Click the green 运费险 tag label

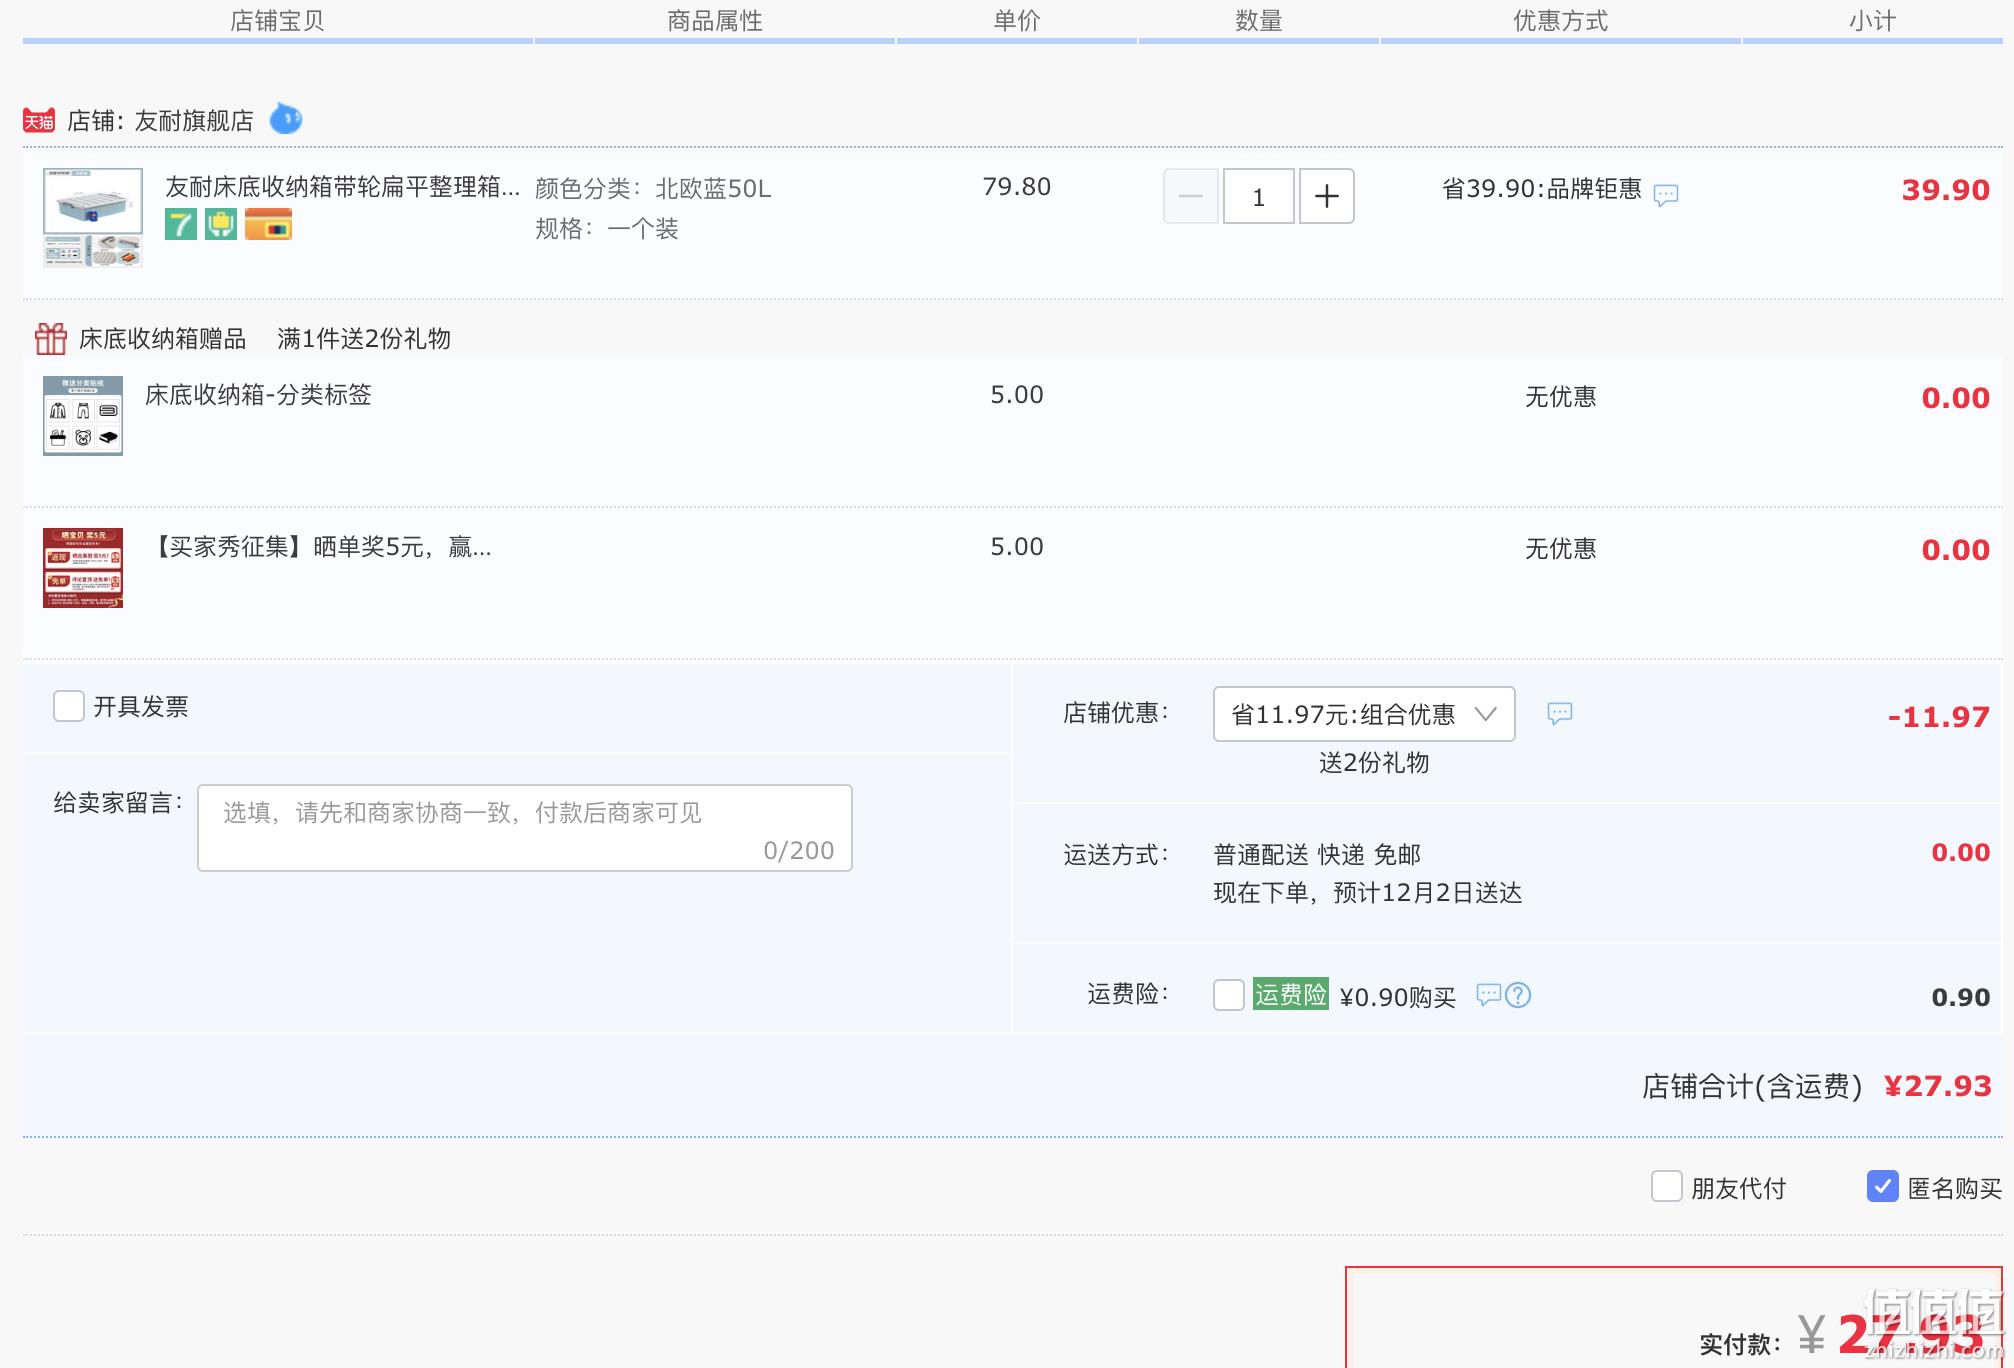pos(1291,994)
